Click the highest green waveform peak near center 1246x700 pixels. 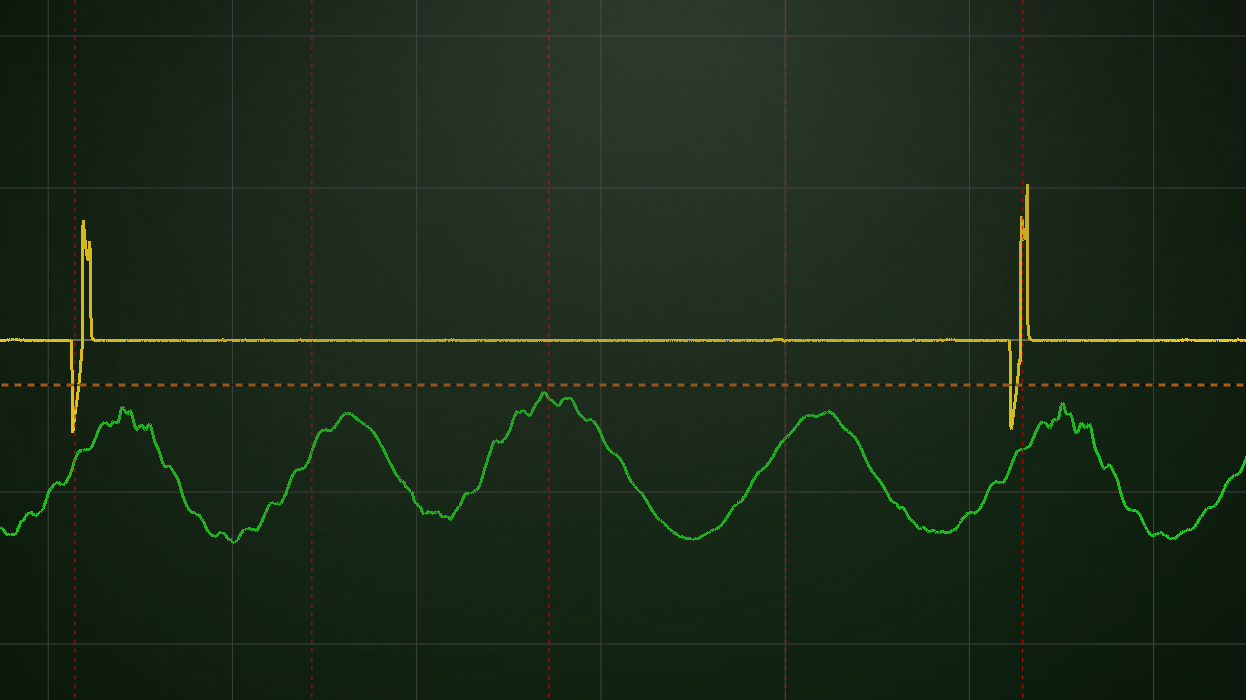pyautogui.click(x=544, y=393)
